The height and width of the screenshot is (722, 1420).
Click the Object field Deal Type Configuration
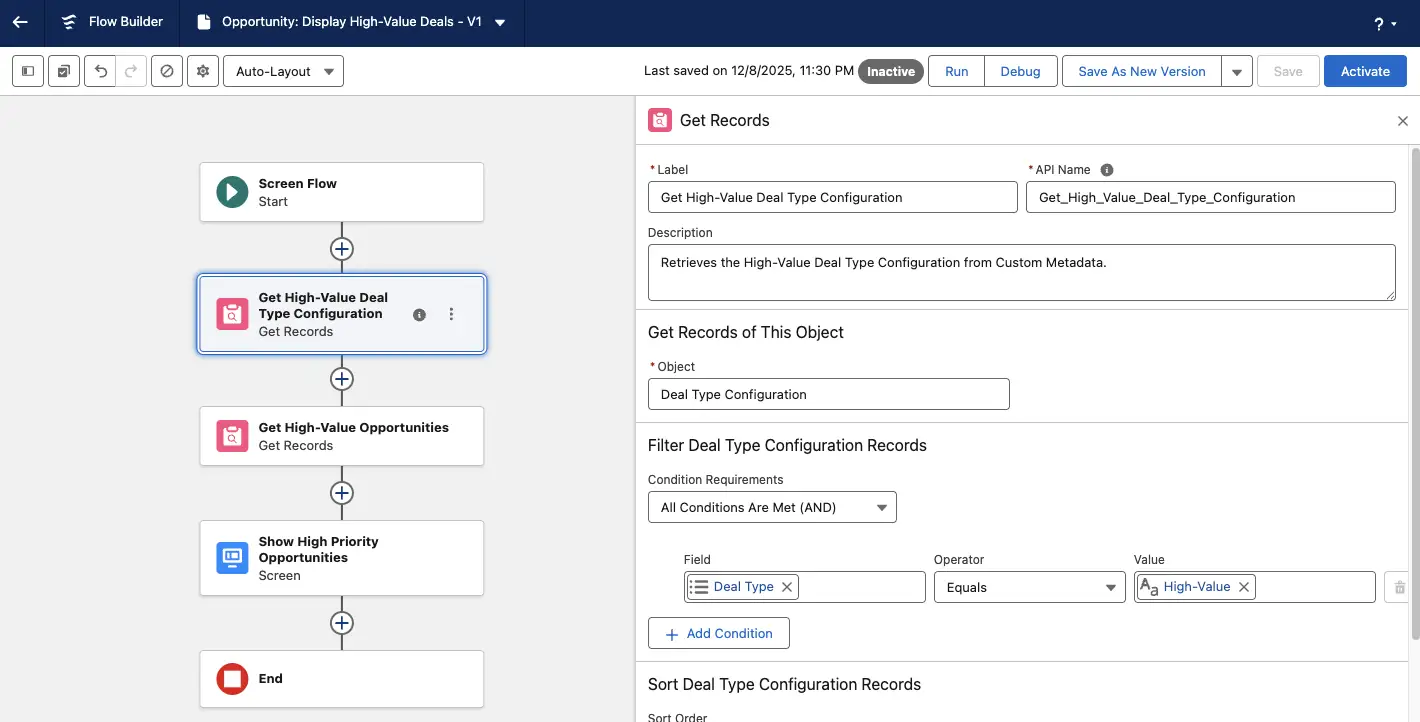pos(829,394)
